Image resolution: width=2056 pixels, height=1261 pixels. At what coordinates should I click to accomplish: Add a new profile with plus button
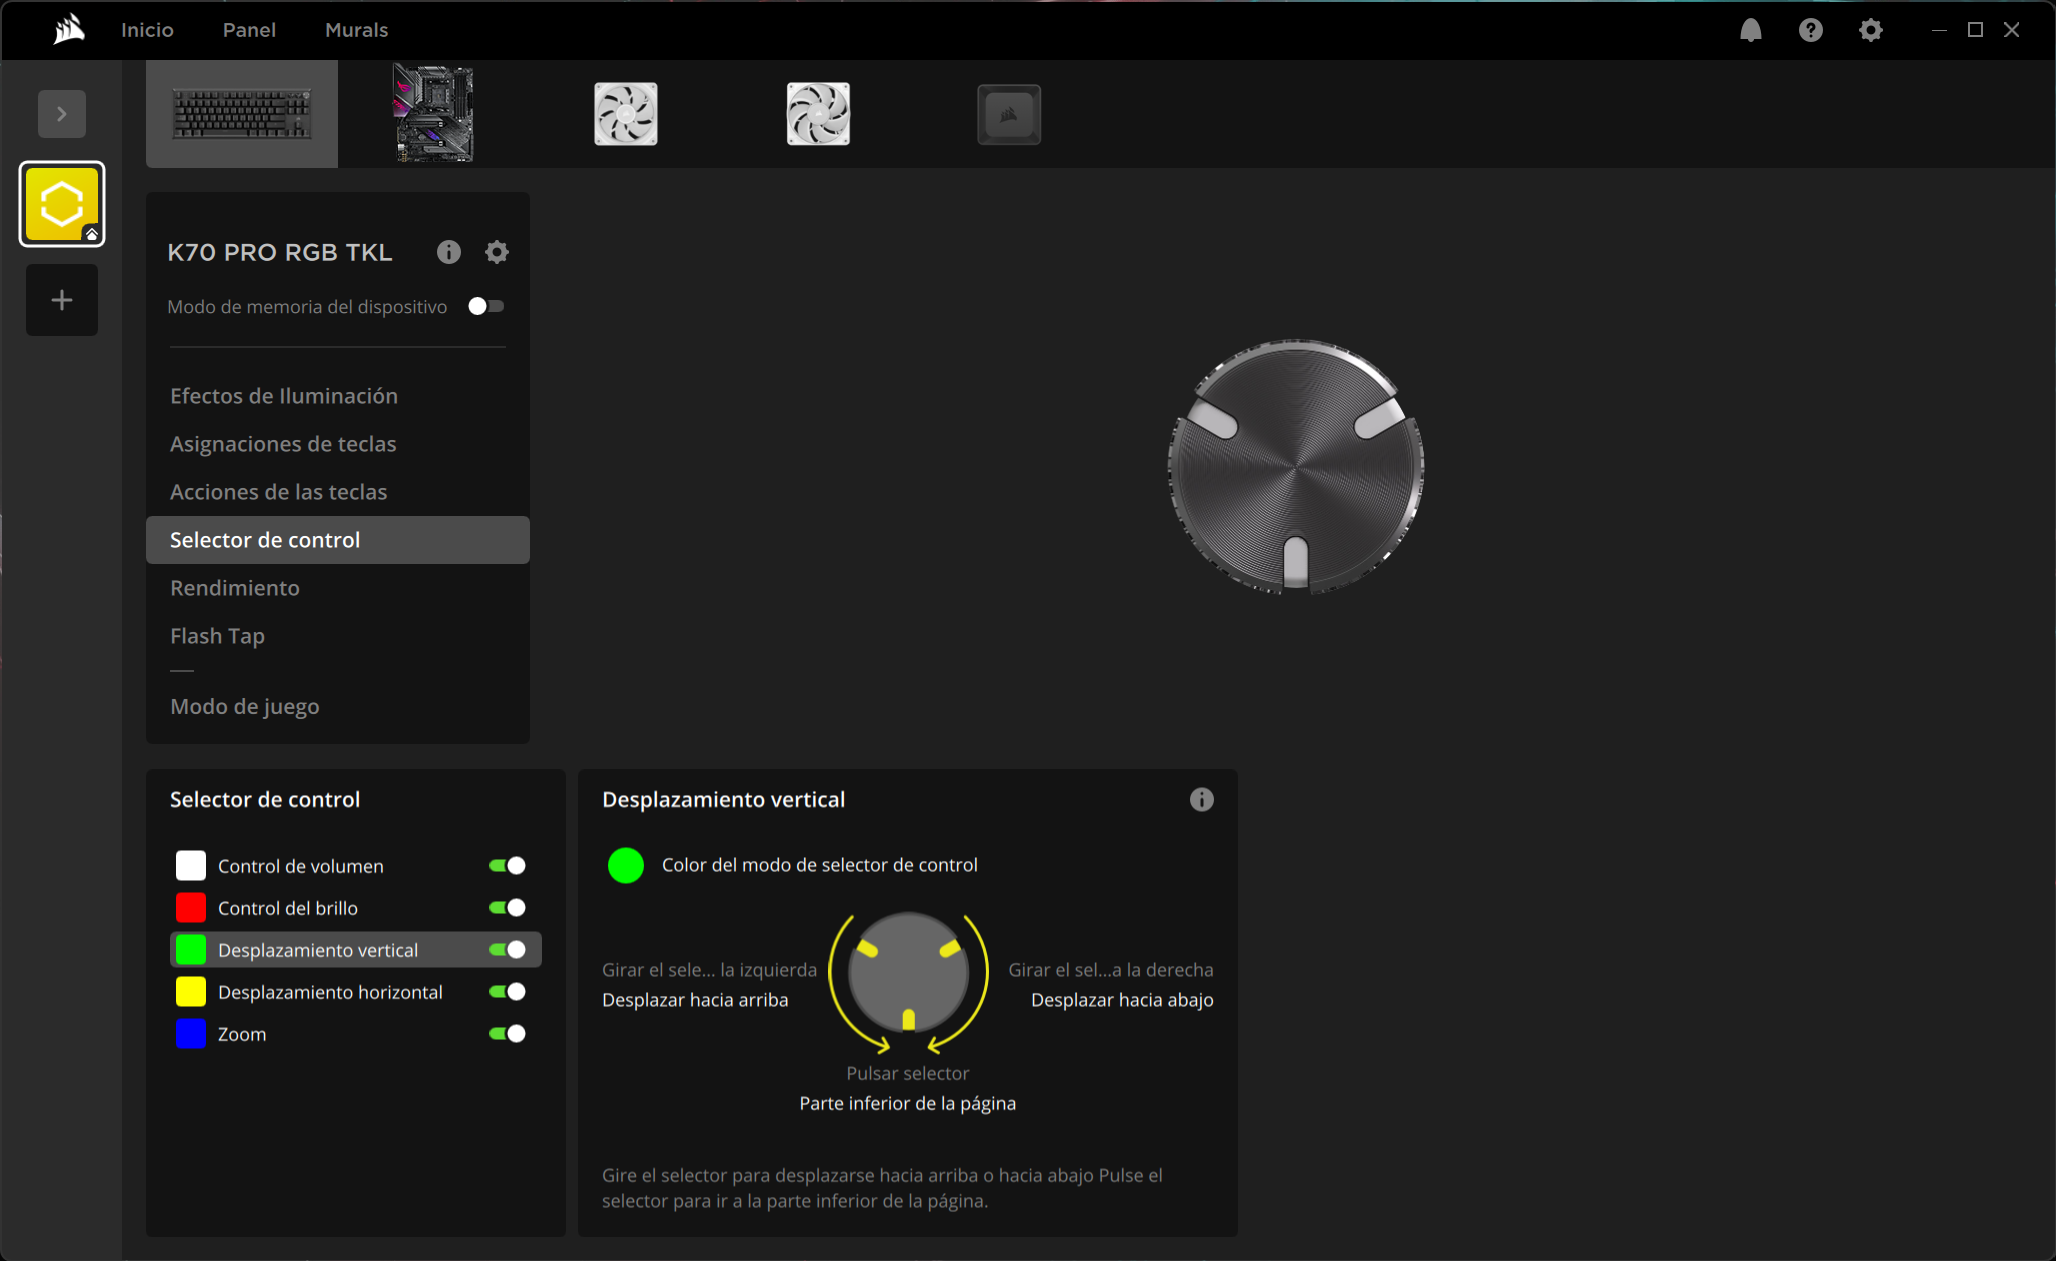click(x=62, y=300)
